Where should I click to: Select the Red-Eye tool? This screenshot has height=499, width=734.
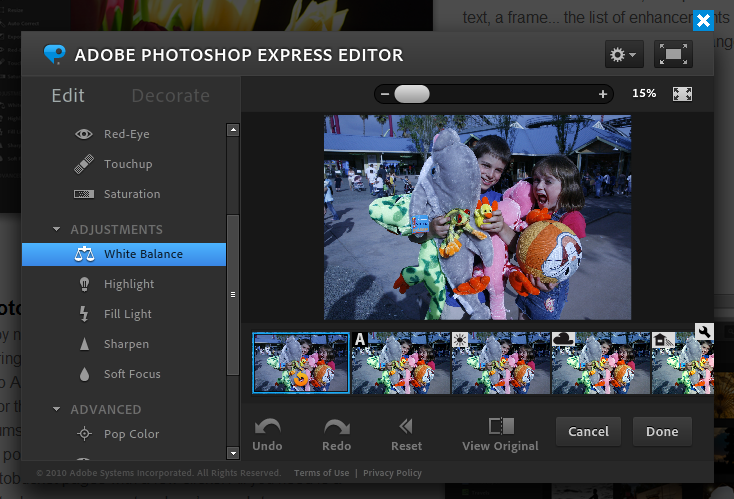pyautogui.click(x=126, y=134)
